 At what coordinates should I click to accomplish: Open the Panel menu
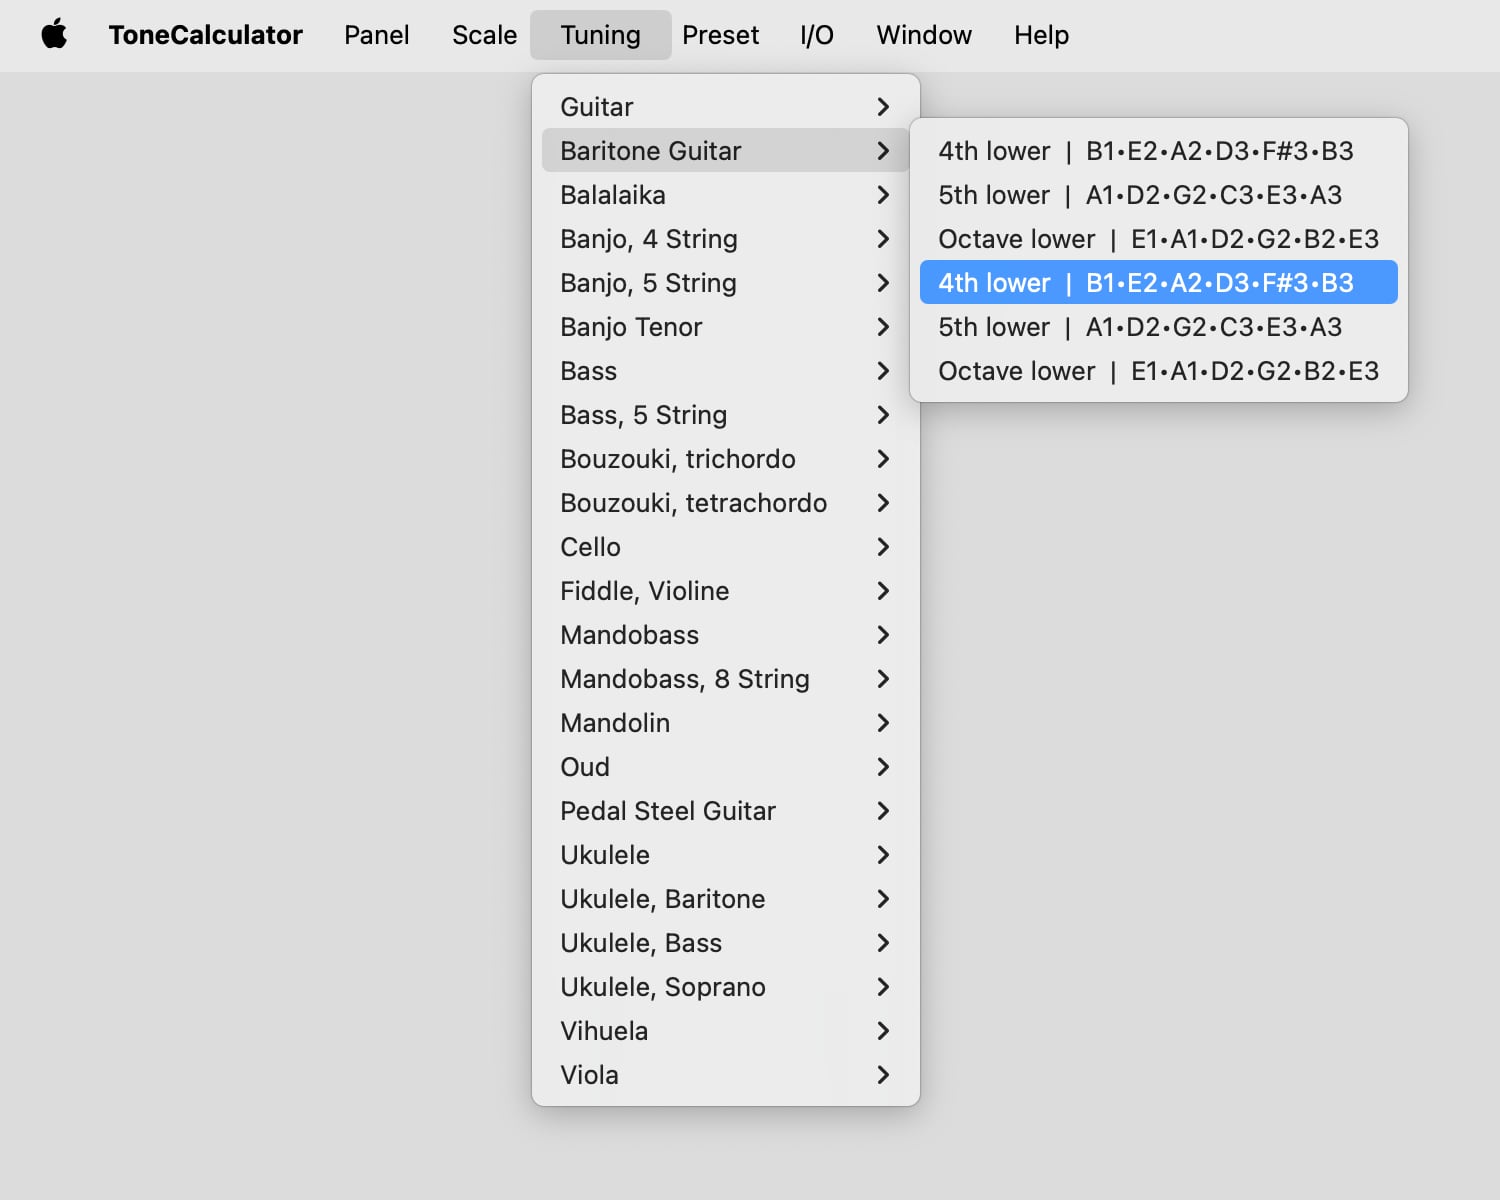point(376,35)
